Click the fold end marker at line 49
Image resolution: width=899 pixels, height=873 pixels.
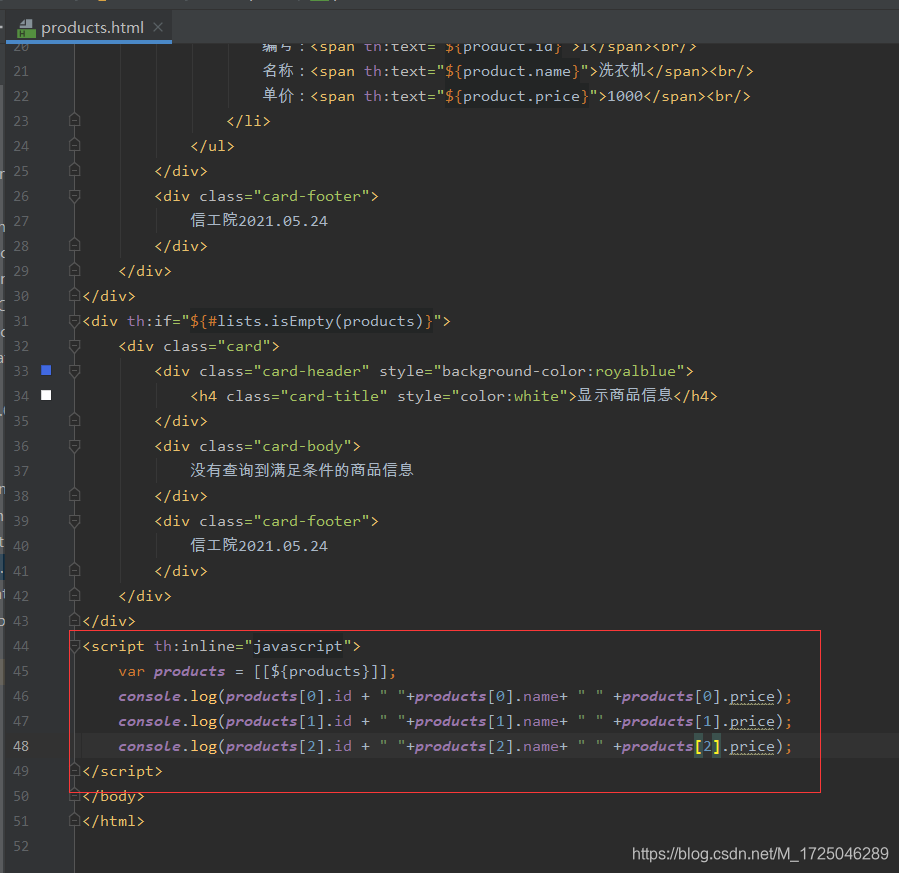(74, 770)
